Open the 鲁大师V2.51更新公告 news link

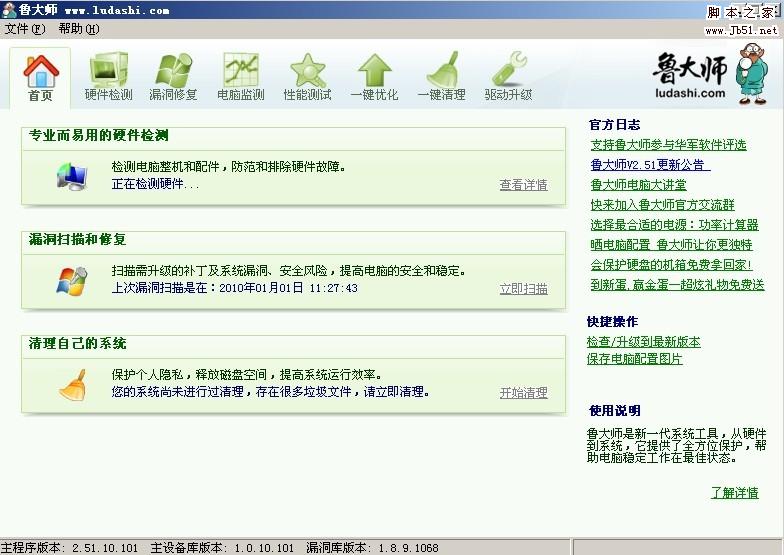point(647,165)
